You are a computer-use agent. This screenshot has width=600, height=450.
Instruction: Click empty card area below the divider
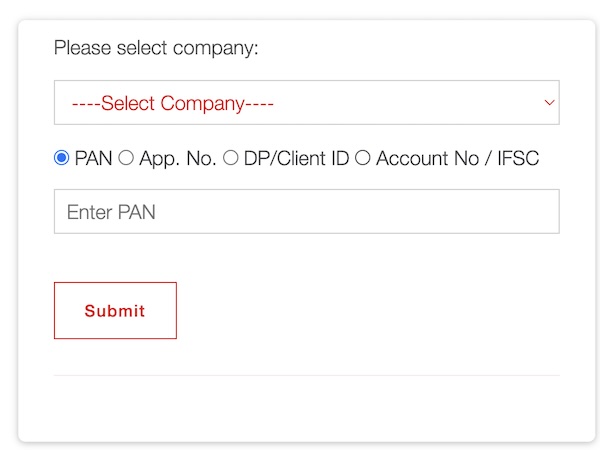pos(306,408)
